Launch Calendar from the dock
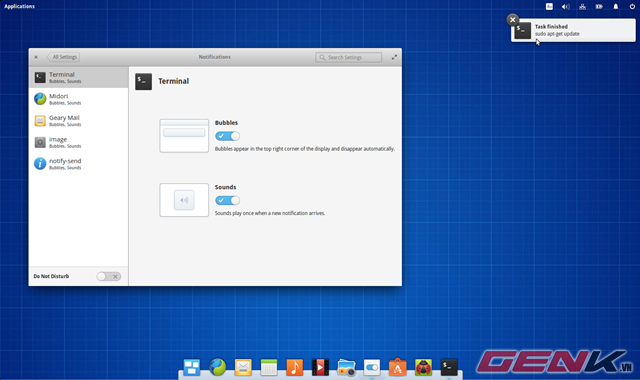 point(269,367)
